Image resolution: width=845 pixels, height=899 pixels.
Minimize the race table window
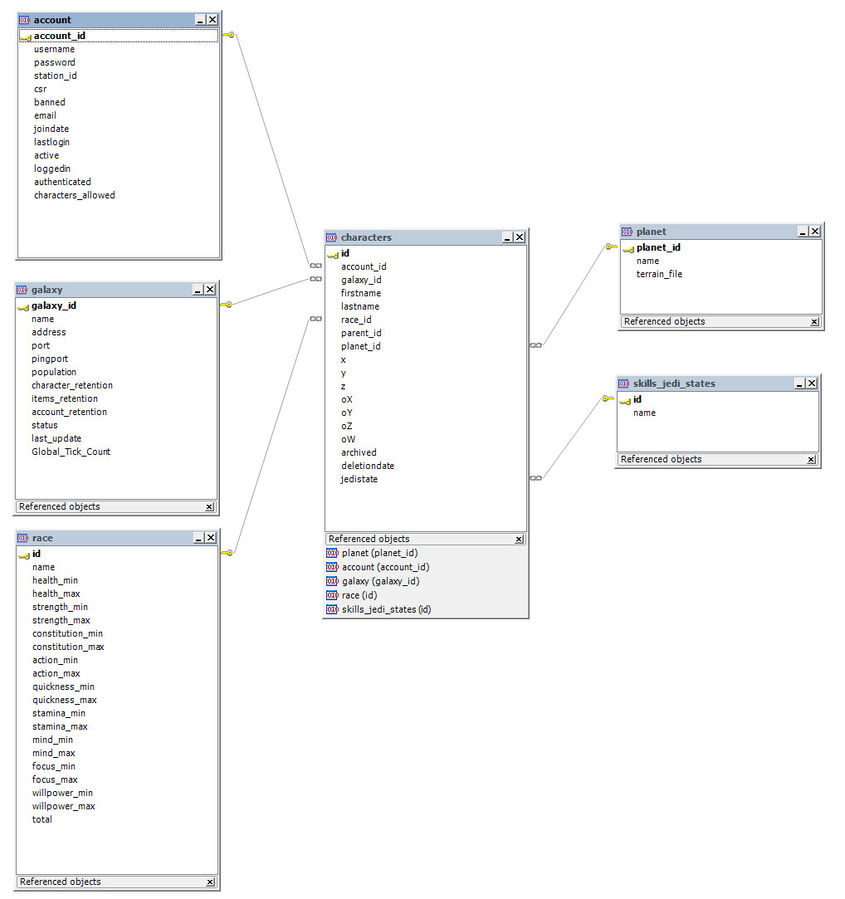pos(197,538)
